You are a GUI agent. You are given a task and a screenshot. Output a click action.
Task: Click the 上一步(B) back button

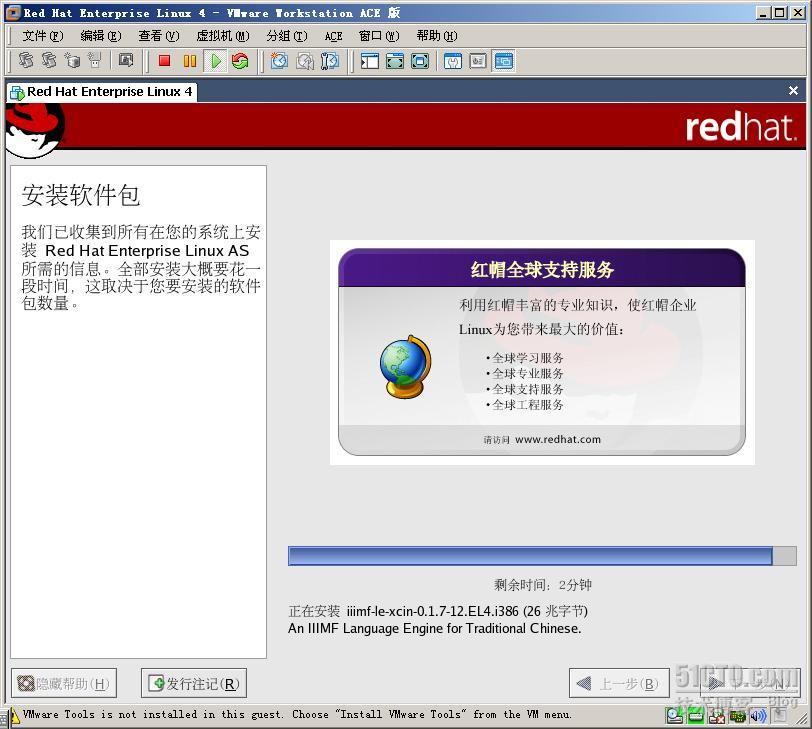[x=619, y=683]
